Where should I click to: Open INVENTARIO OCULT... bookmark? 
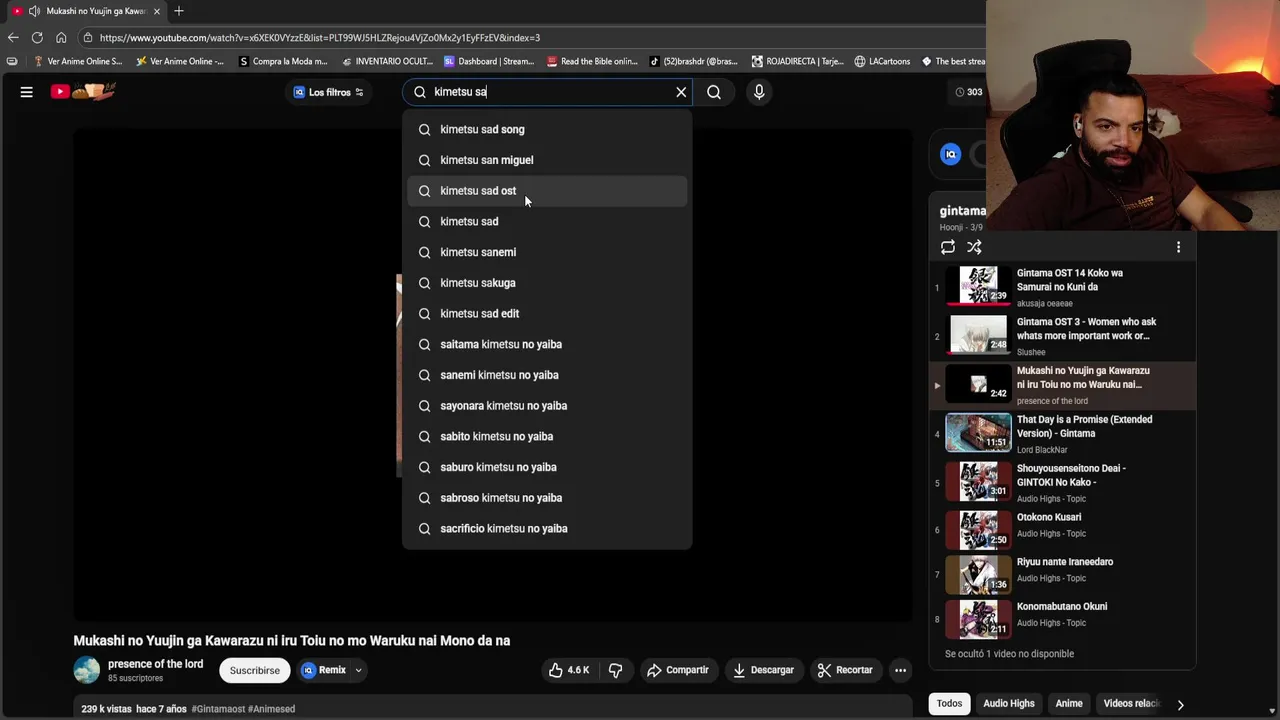click(x=385, y=61)
